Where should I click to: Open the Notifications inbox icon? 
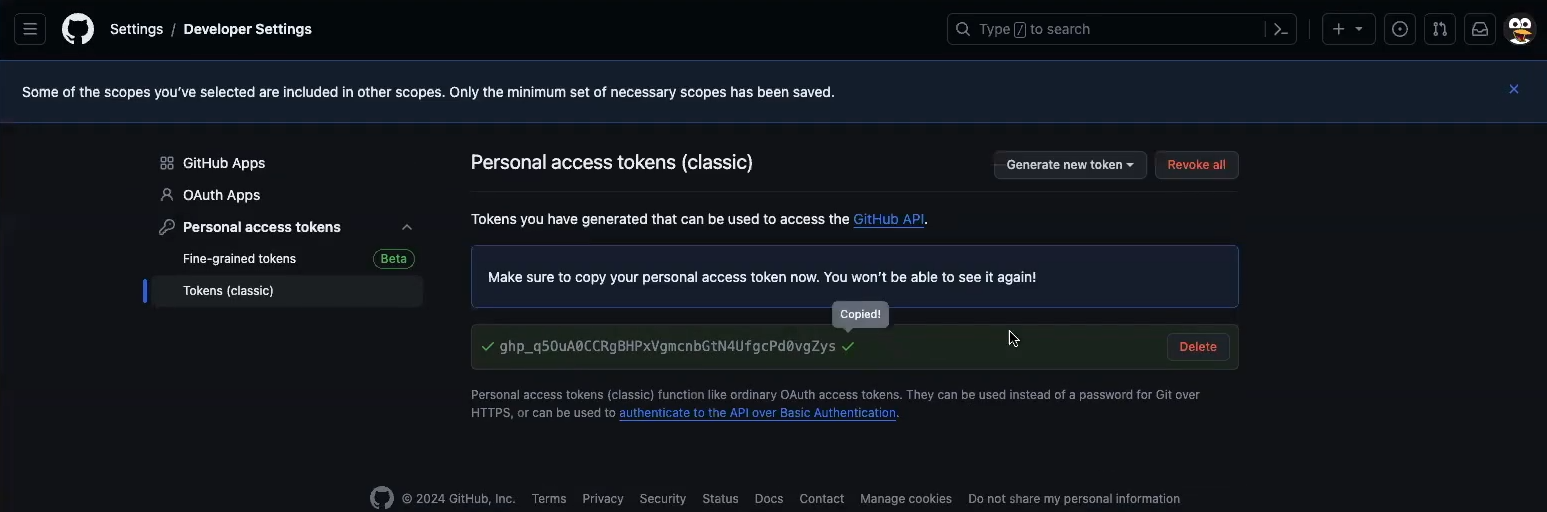coord(1480,29)
